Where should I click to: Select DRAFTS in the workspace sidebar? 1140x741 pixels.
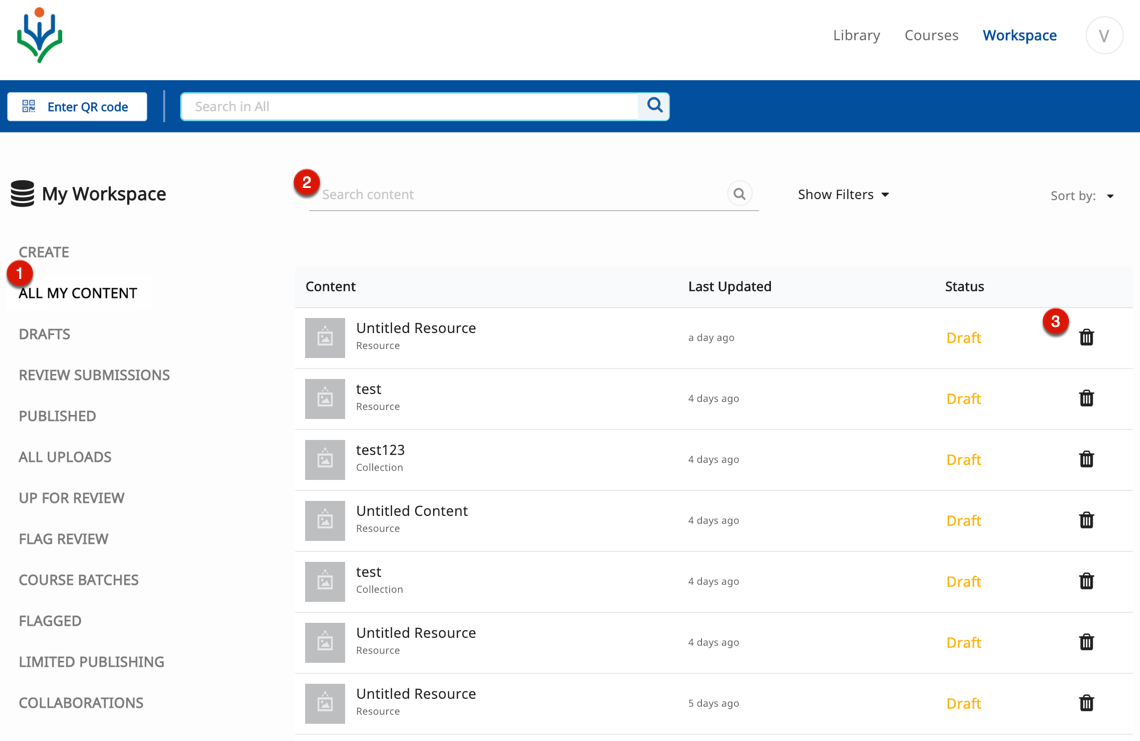(x=45, y=334)
